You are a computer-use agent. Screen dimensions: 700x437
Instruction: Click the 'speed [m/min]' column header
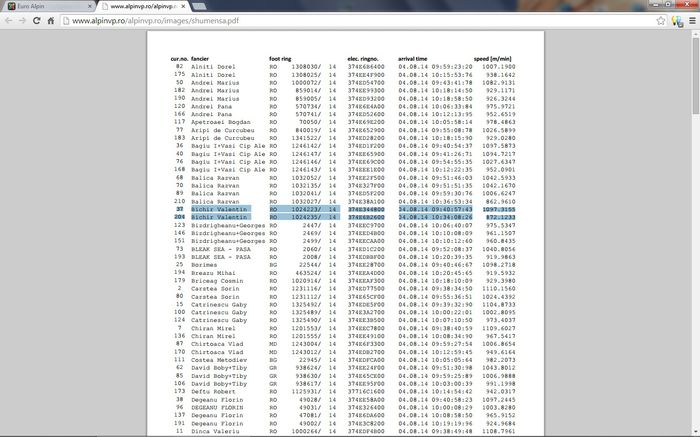pos(494,59)
